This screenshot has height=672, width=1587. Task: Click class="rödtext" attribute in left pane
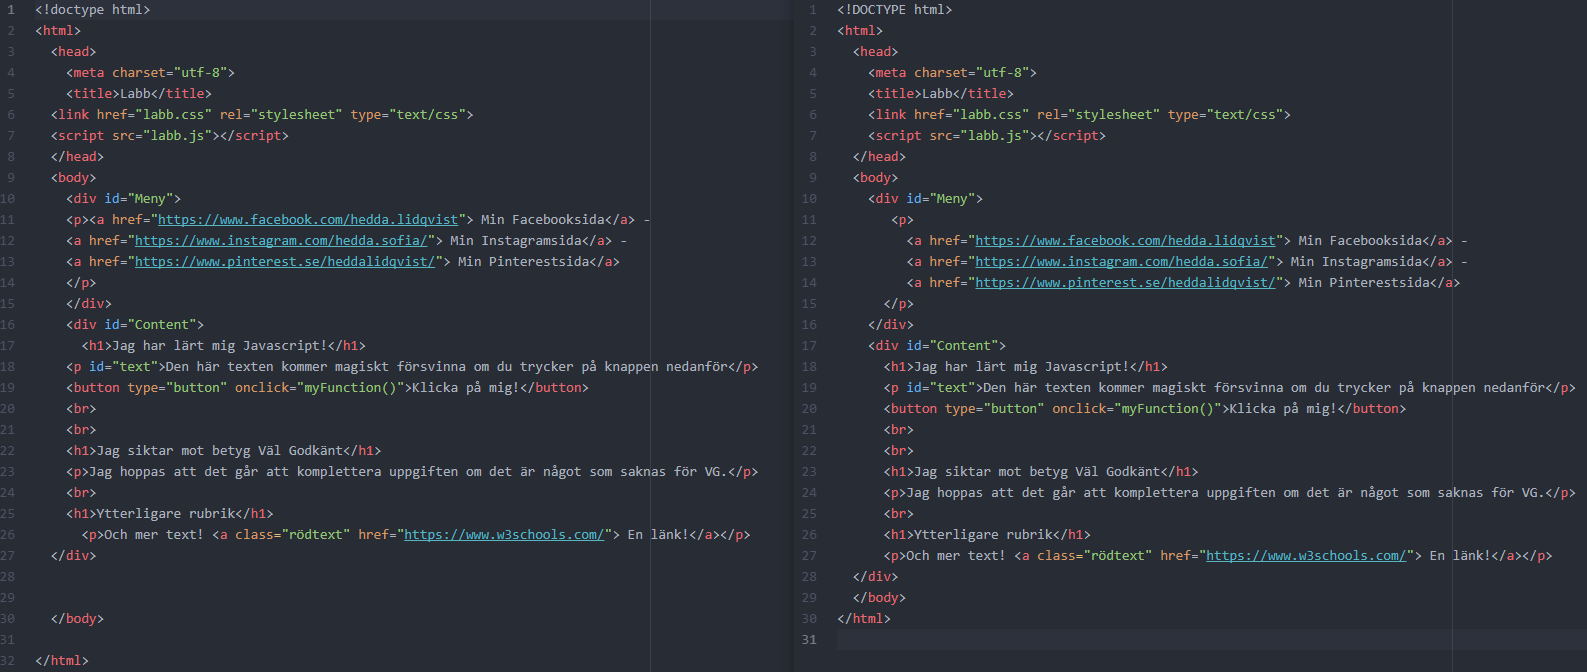[293, 535]
